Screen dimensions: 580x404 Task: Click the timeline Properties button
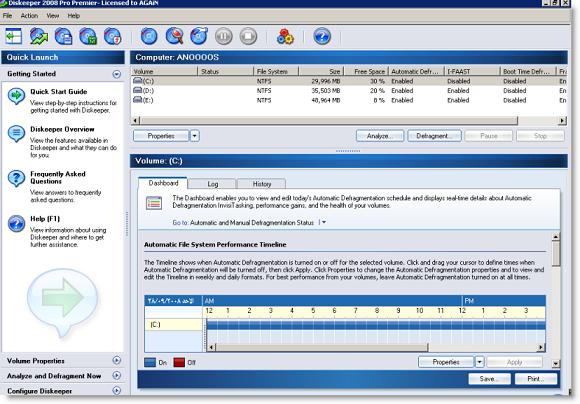(446, 361)
